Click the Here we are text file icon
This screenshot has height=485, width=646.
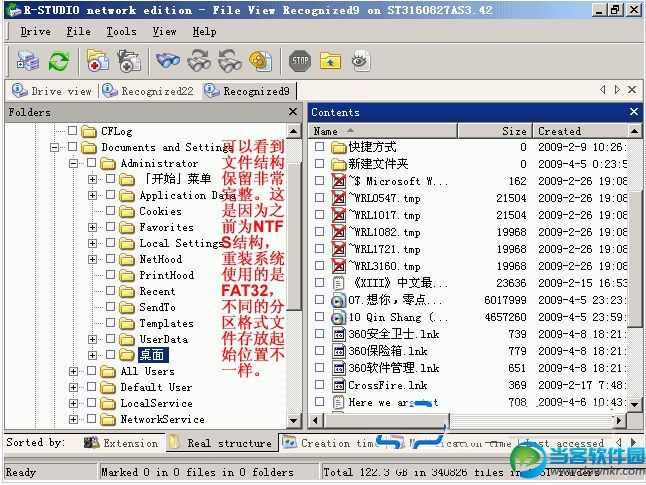(339, 402)
